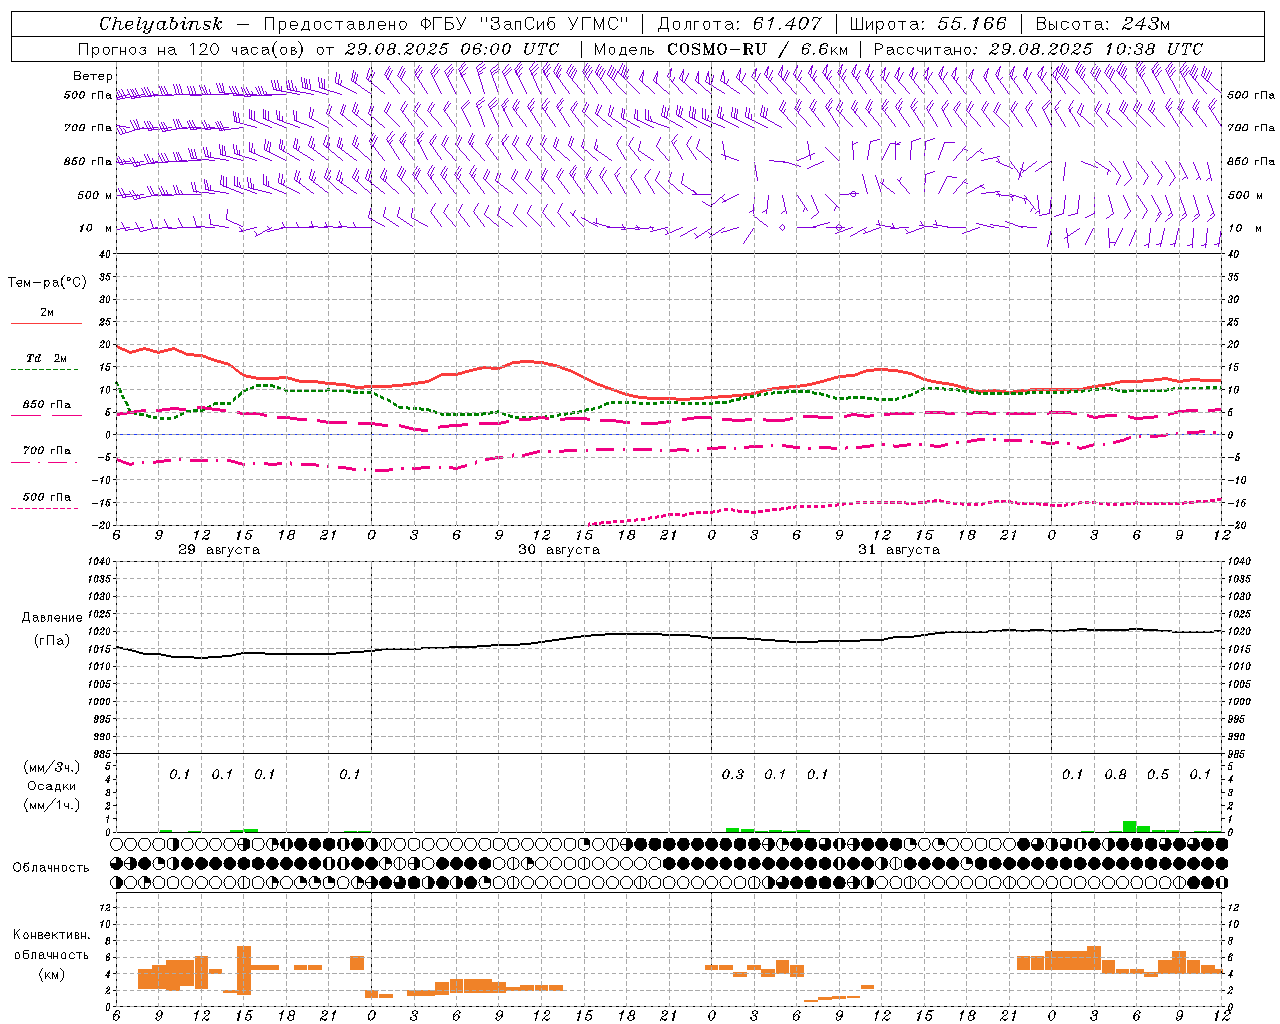Click the 'Высота: 243м' header field
Viewport: 1280px width, 1024px height.
click(x=1103, y=24)
